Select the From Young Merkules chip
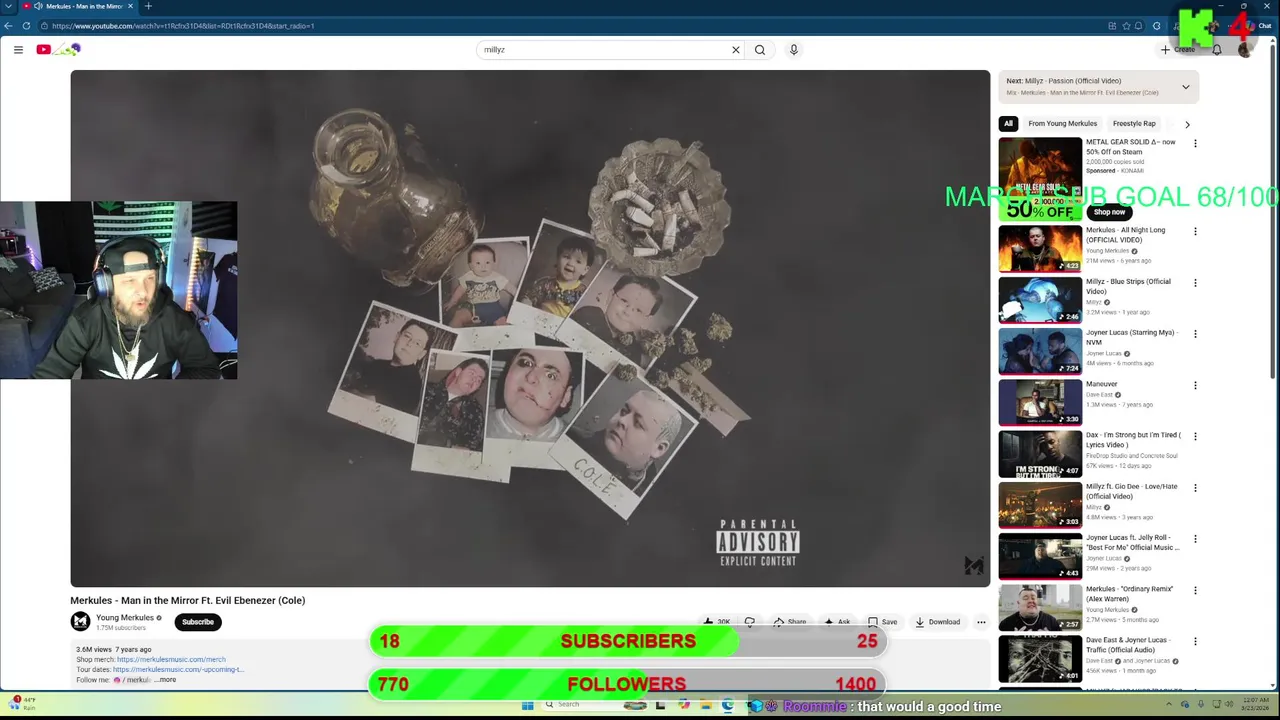This screenshot has height=720, width=1280. tap(1062, 123)
